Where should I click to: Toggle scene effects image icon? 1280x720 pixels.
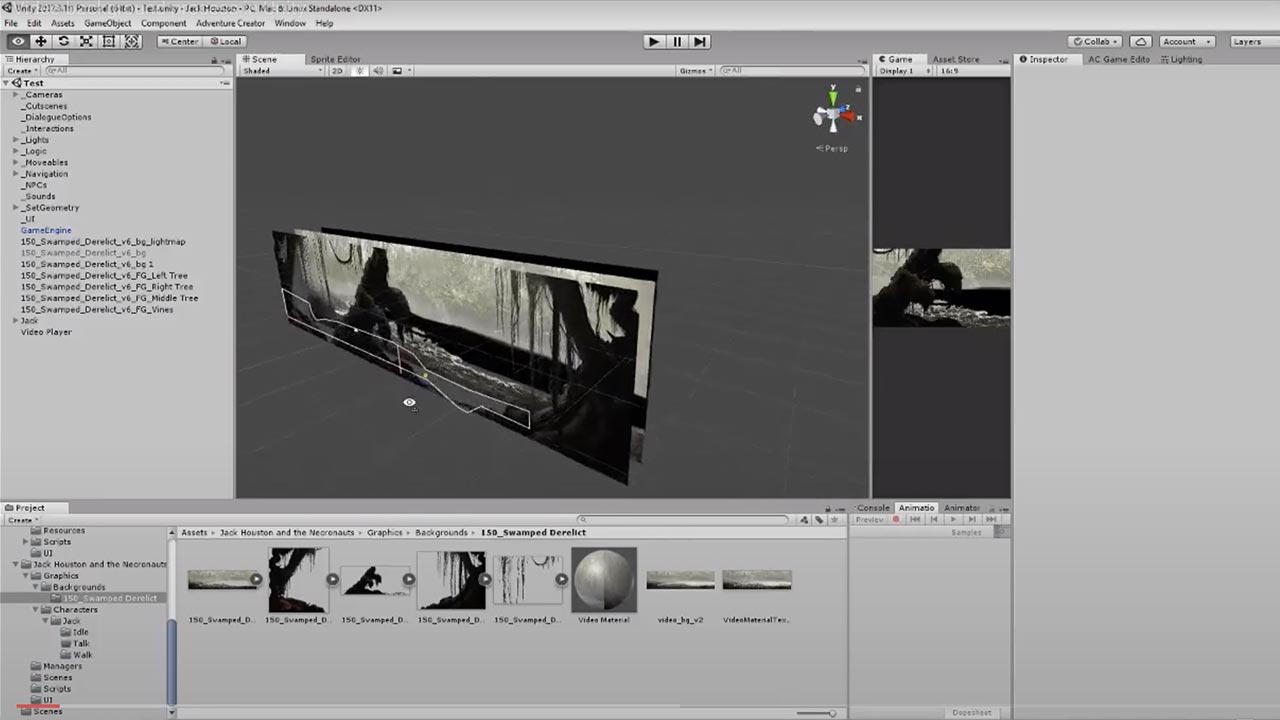[x=397, y=71]
